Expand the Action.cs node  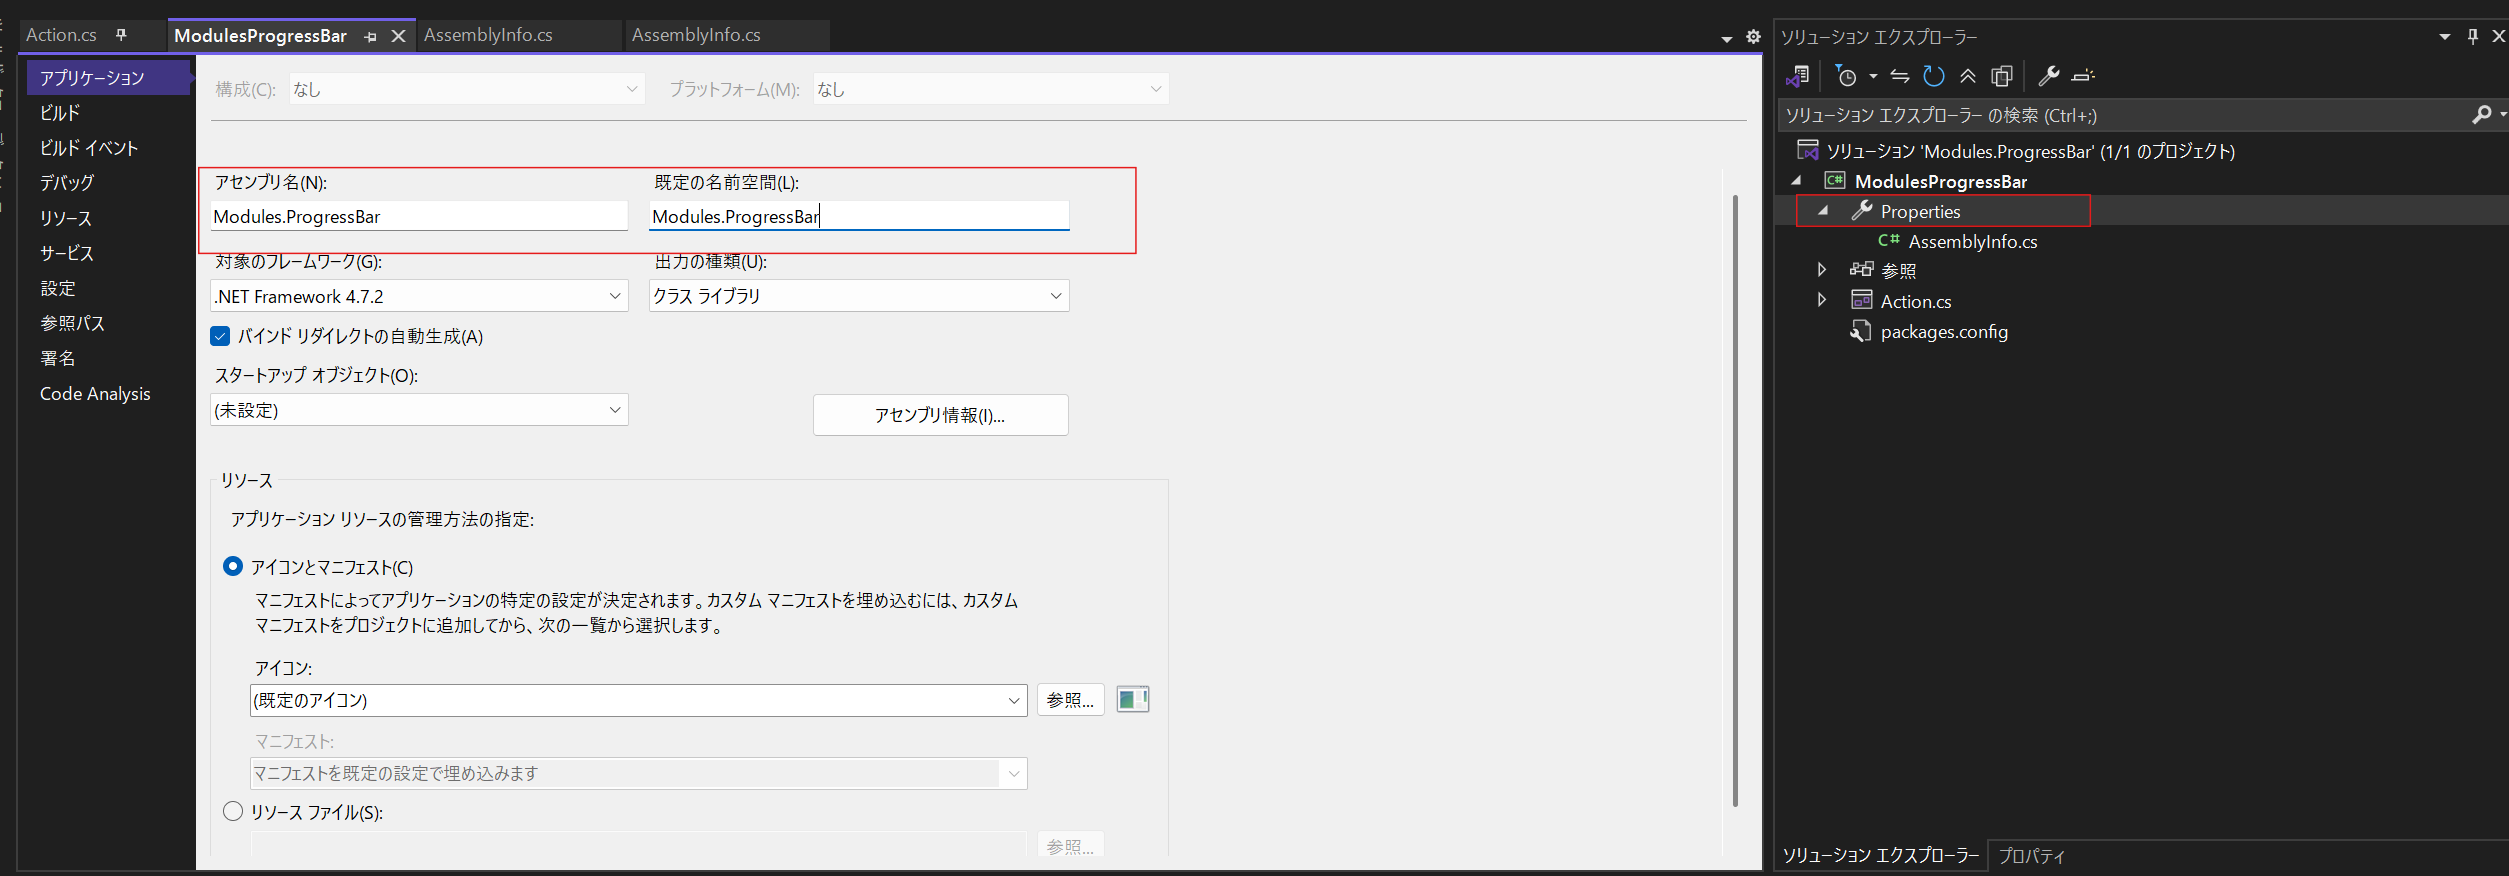click(1822, 300)
